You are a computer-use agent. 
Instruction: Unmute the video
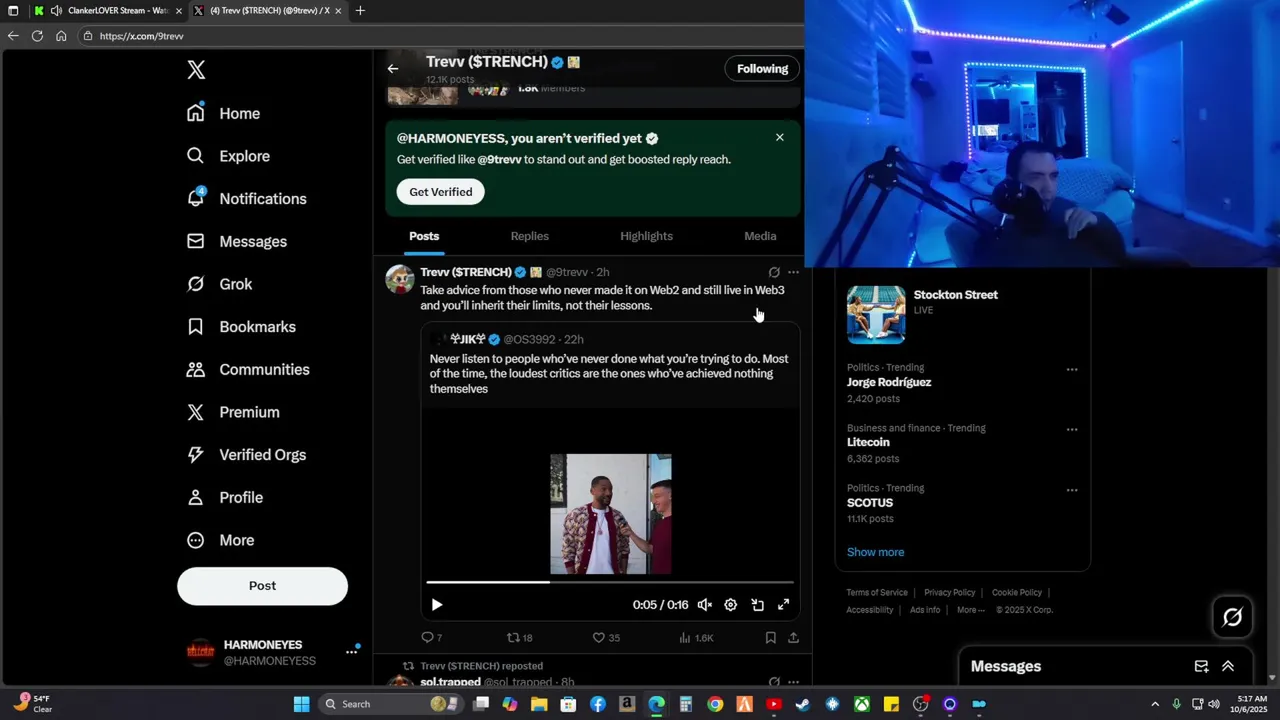pos(704,605)
